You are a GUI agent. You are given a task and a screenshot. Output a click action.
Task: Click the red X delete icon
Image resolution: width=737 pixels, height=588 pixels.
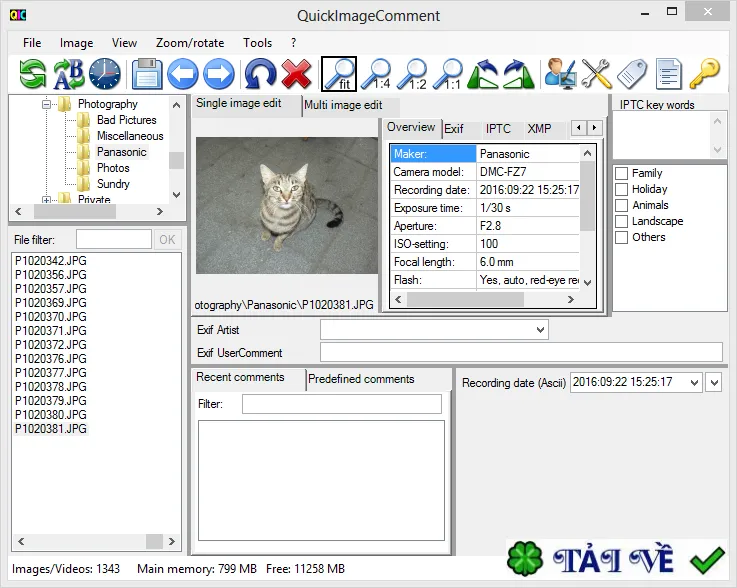point(296,74)
